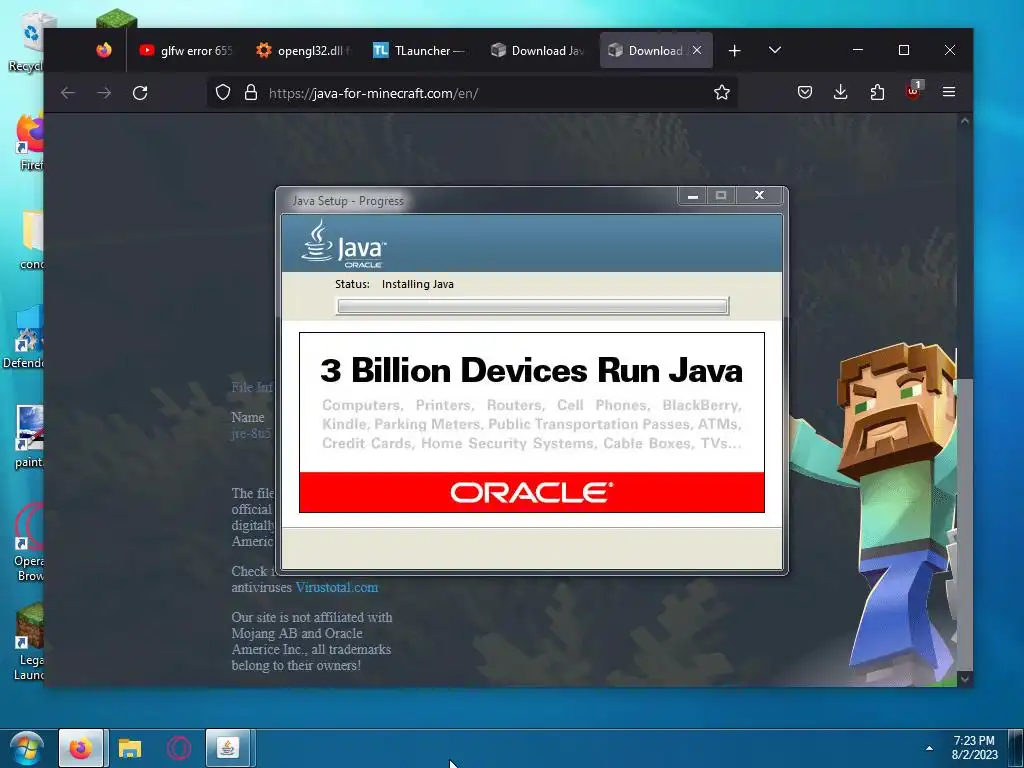1024x768 pixels.
Task: Click the Java installer taskbar button
Action: [228, 748]
